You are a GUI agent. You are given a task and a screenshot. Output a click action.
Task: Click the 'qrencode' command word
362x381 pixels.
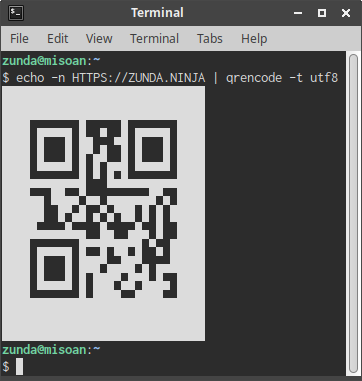point(254,78)
